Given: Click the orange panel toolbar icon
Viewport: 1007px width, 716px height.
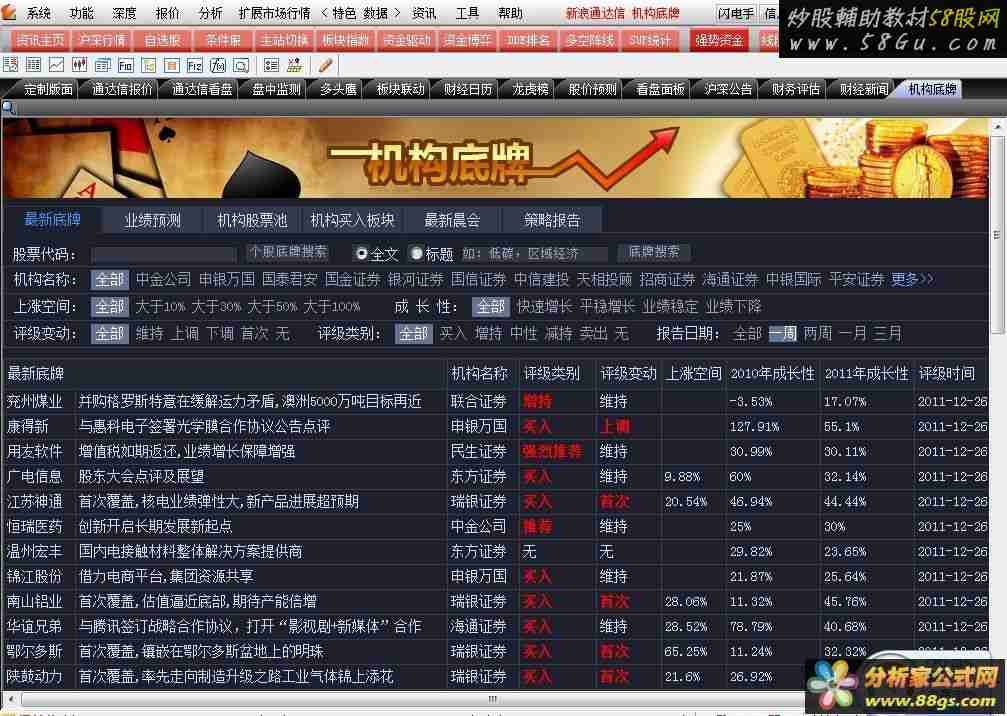Looking at the screenshot, I should pyautogui.click(x=172, y=65).
